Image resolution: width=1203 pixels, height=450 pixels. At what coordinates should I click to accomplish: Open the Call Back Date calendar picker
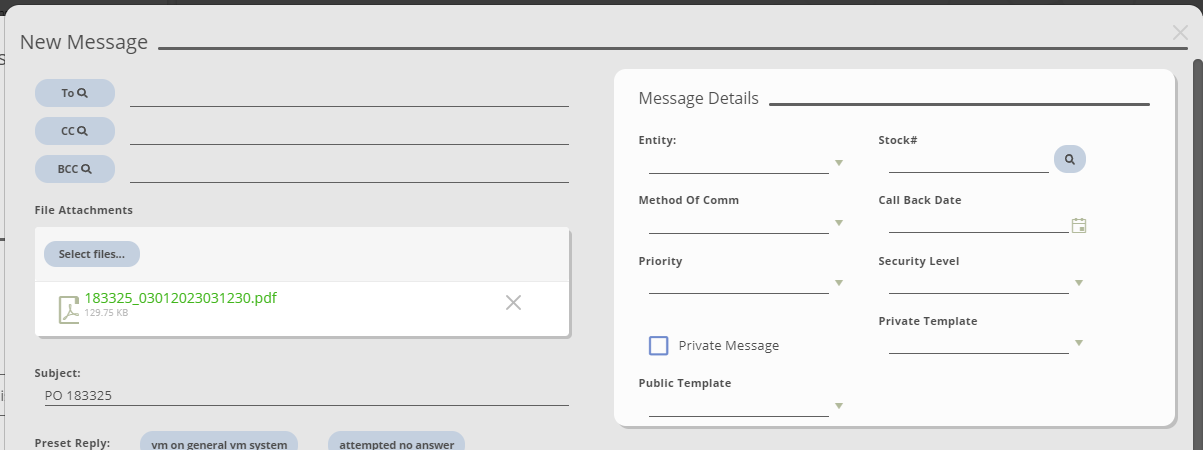pyautogui.click(x=1079, y=225)
